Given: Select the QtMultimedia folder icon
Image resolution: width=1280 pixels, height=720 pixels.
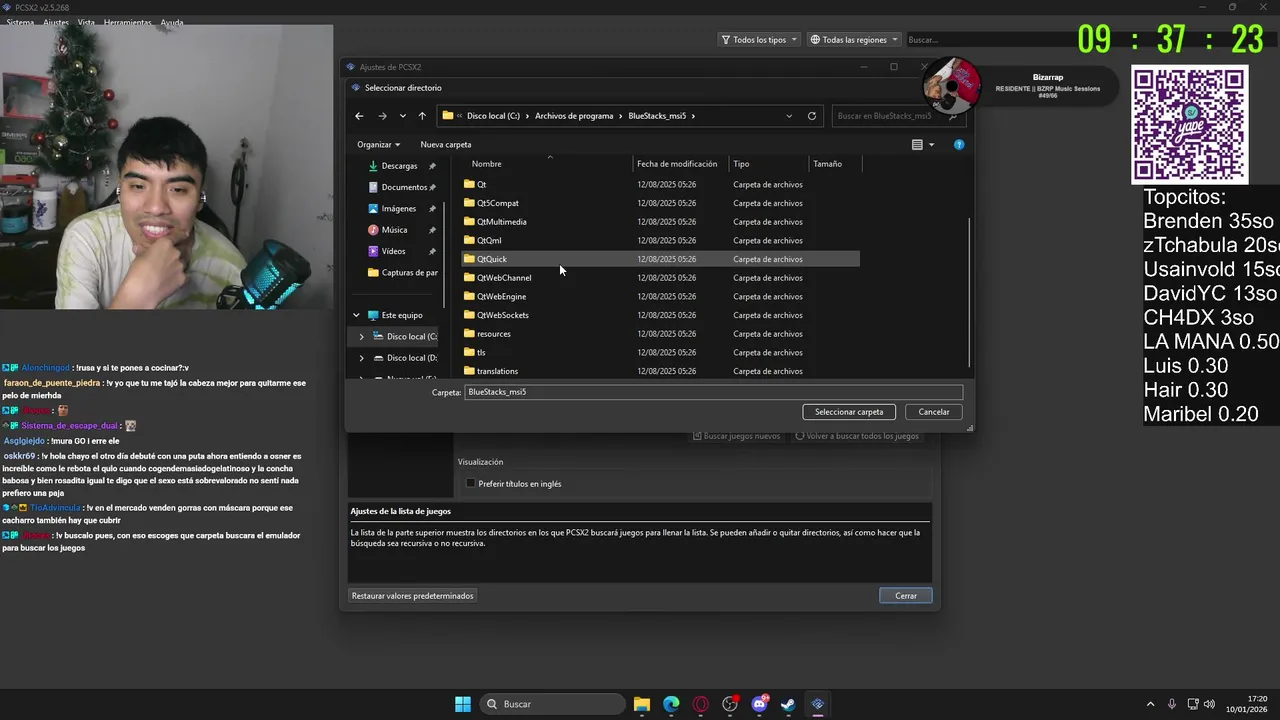Looking at the screenshot, I should click(469, 222).
